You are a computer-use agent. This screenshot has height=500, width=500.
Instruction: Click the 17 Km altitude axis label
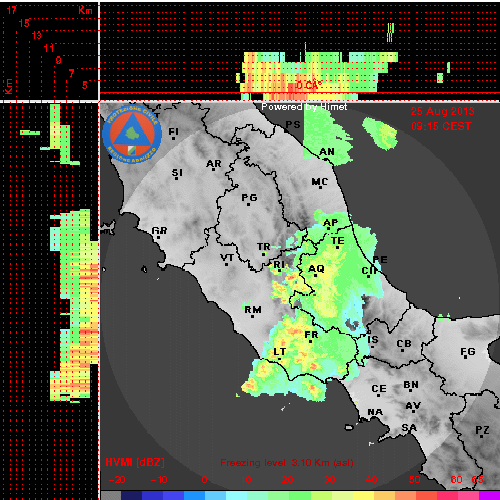12,10
